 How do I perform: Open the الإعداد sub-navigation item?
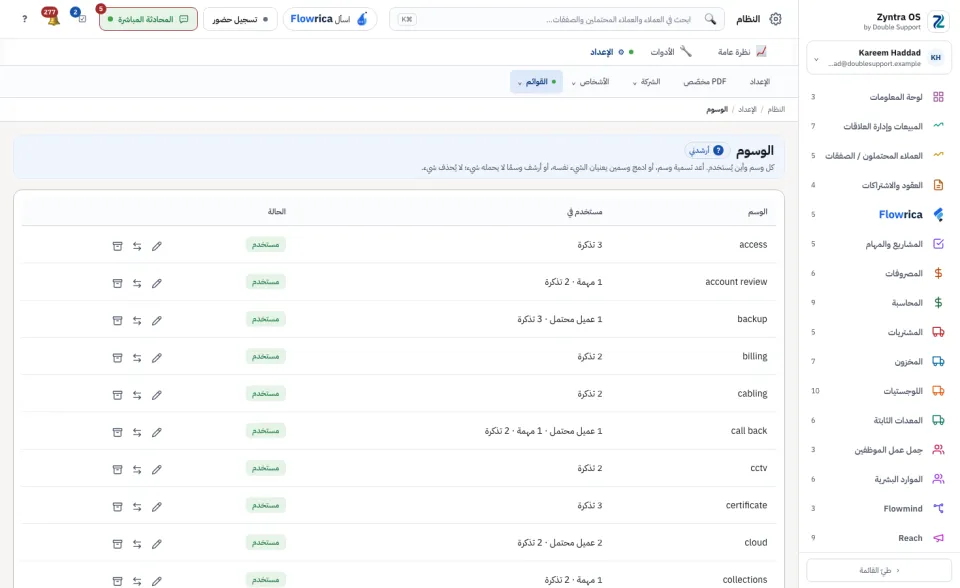760,81
